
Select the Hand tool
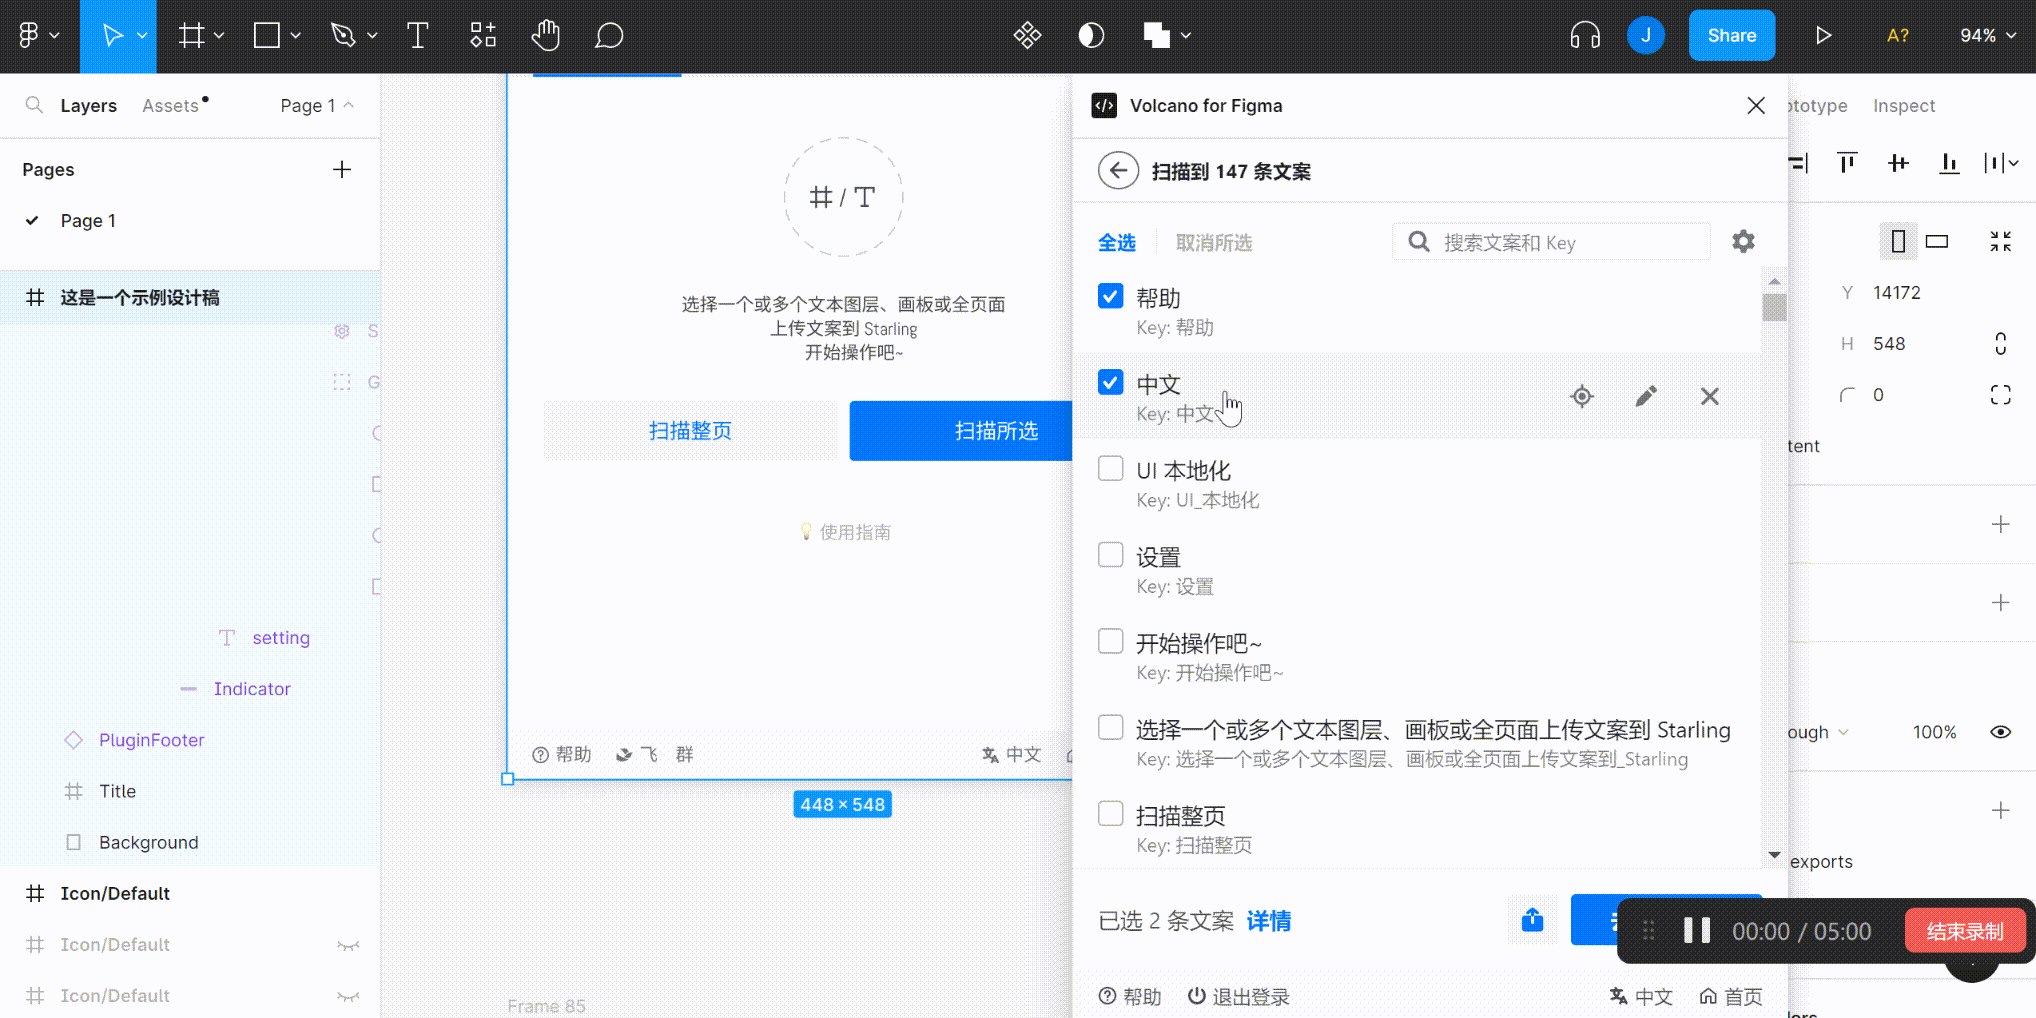coord(545,36)
